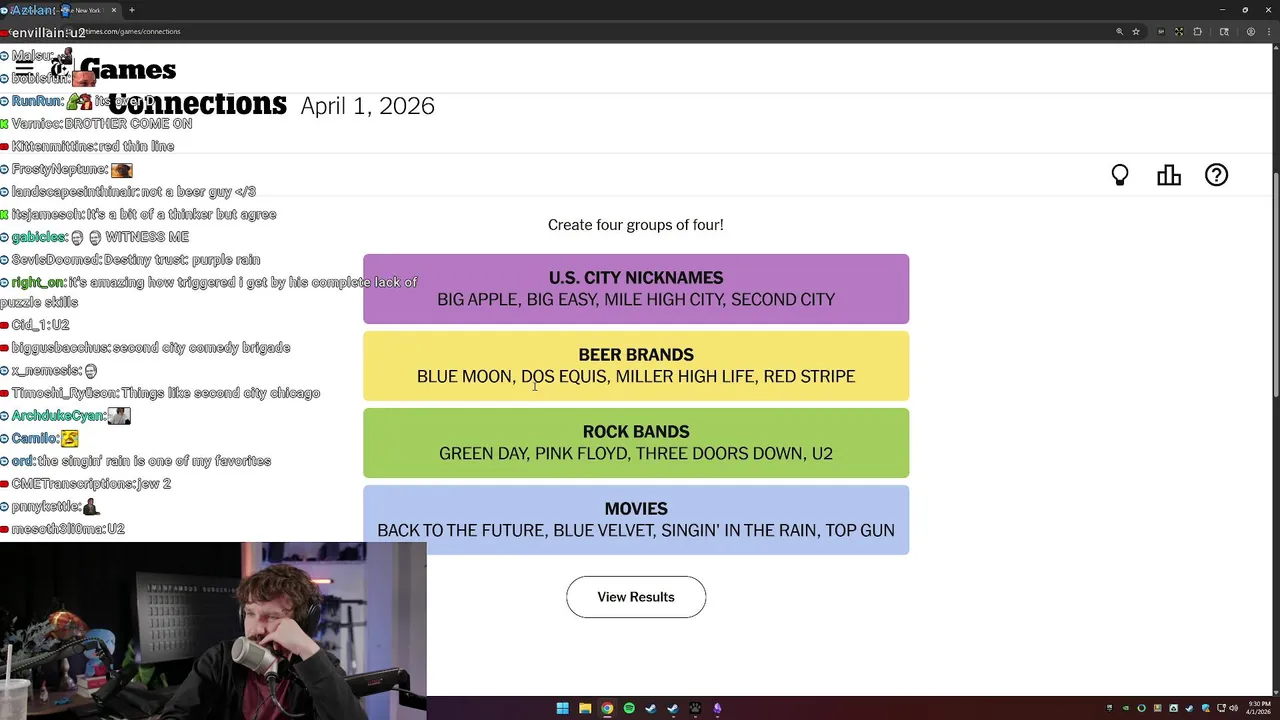Image resolution: width=1280 pixels, height=720 pixels.
Task: Open the Chrome extensions puzzle icon
Action: 1197,32
